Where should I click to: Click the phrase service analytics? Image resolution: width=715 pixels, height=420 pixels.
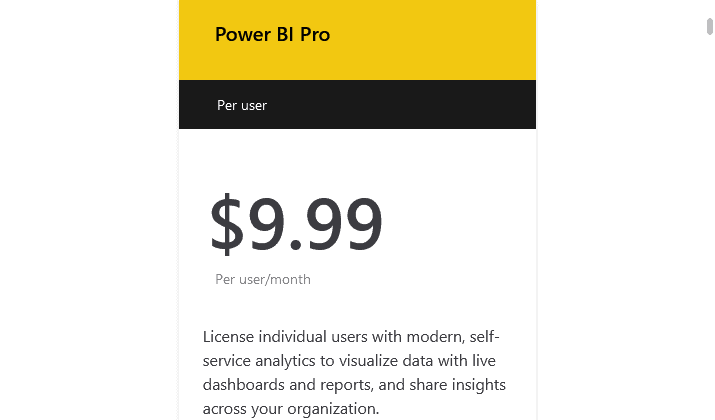coord(259,361)
